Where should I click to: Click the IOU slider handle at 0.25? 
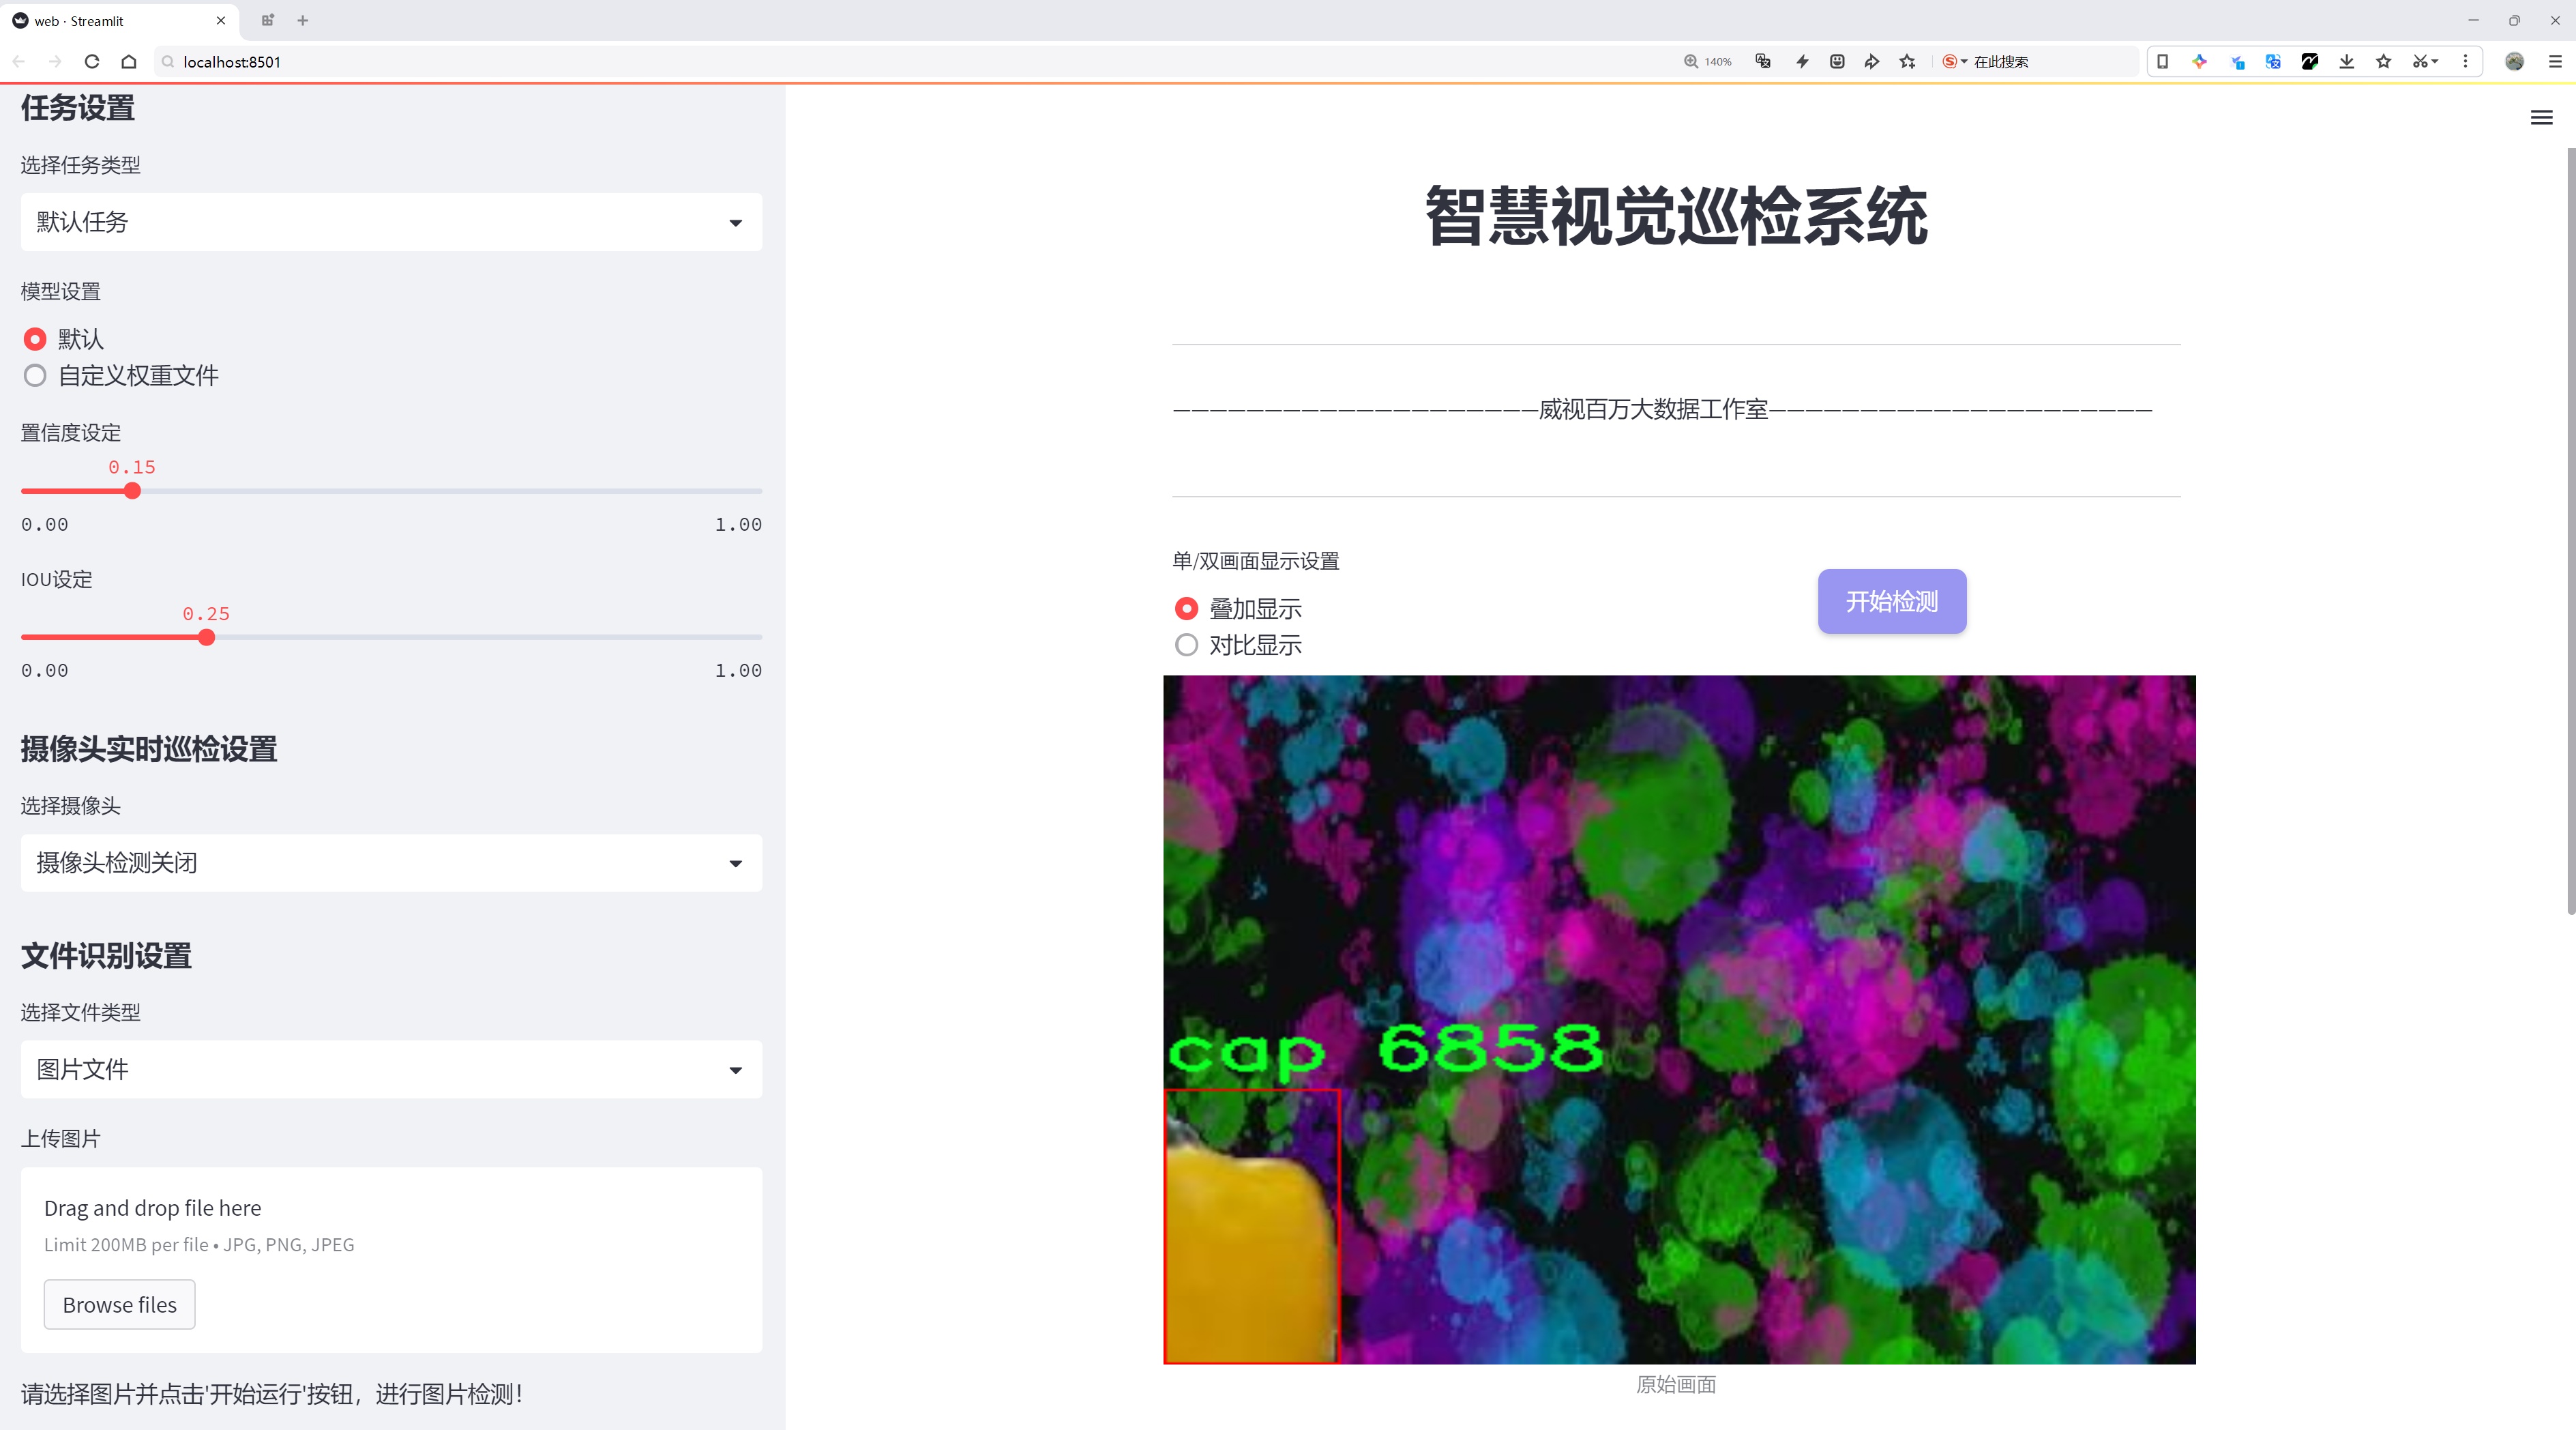click(x=206, y=637)
